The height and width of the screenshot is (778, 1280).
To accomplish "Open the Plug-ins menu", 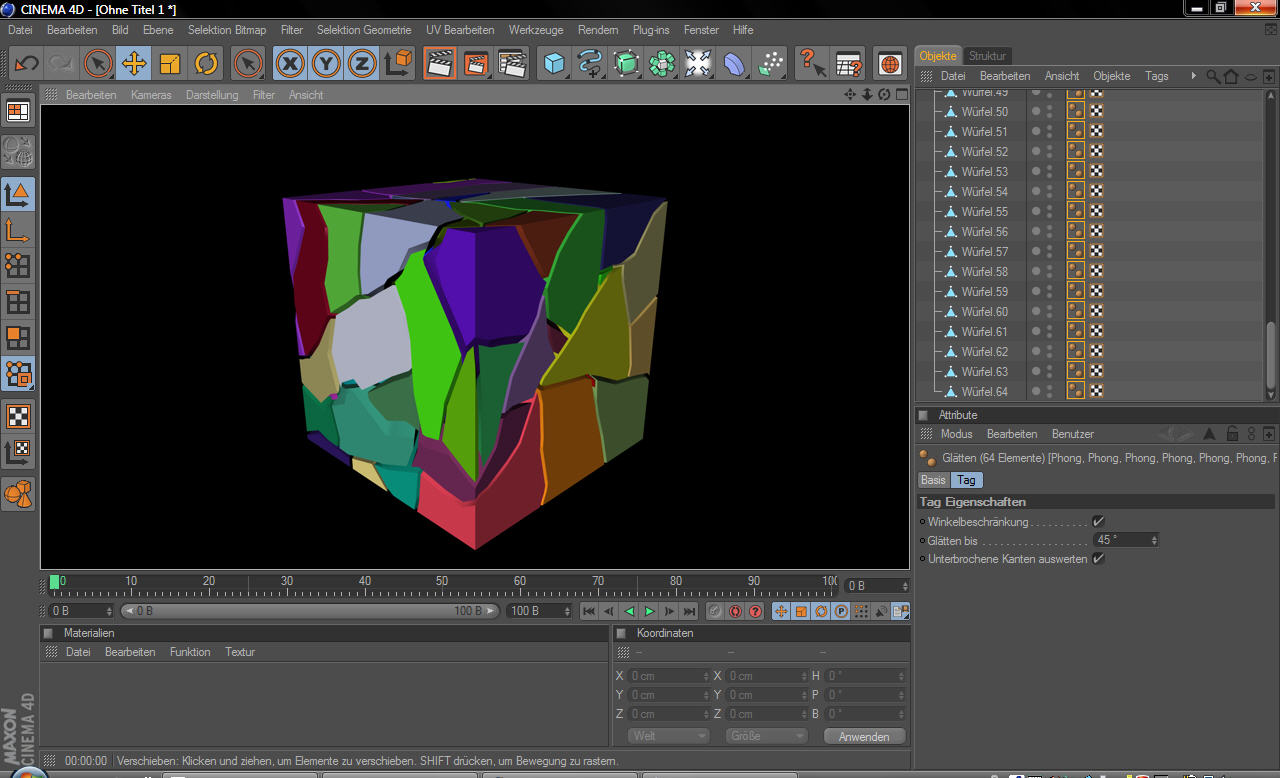I will click(x=652, y=30).
